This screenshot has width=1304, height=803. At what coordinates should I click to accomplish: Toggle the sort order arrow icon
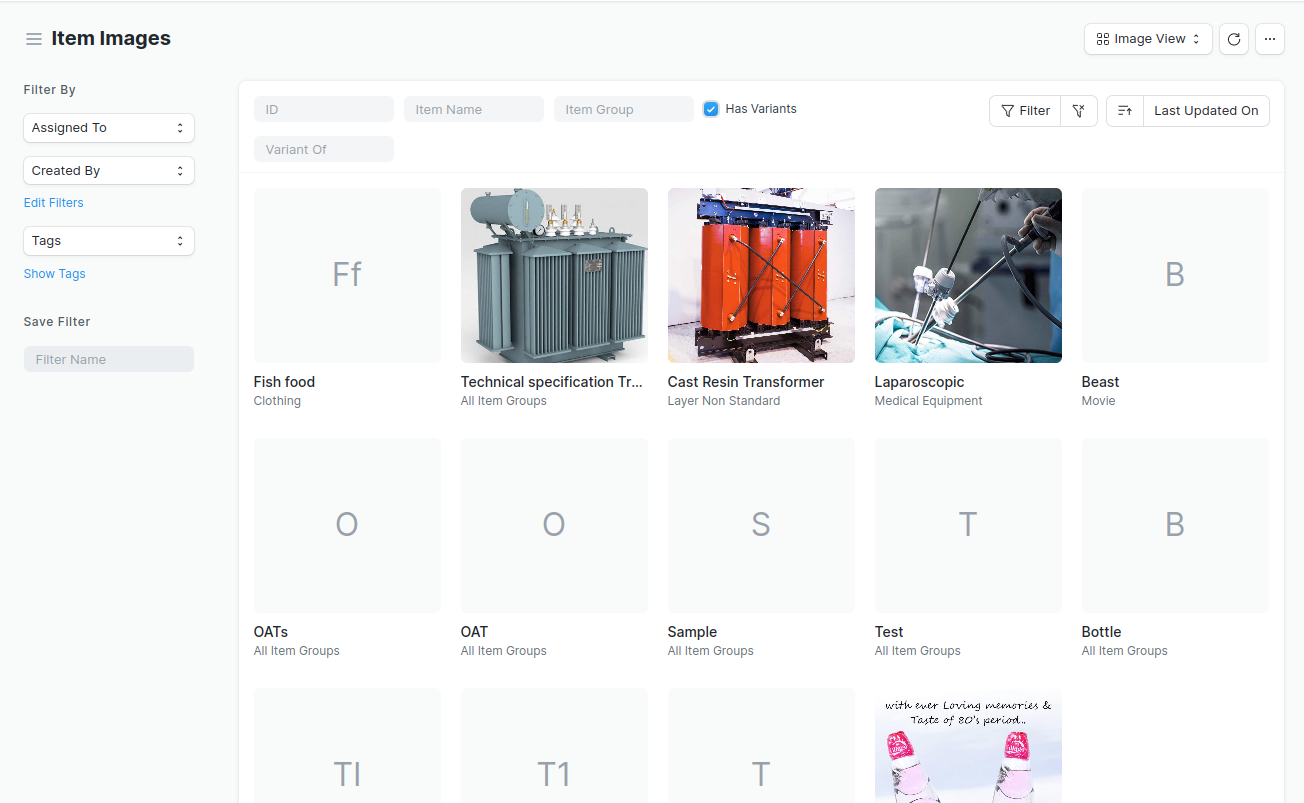1125,111
